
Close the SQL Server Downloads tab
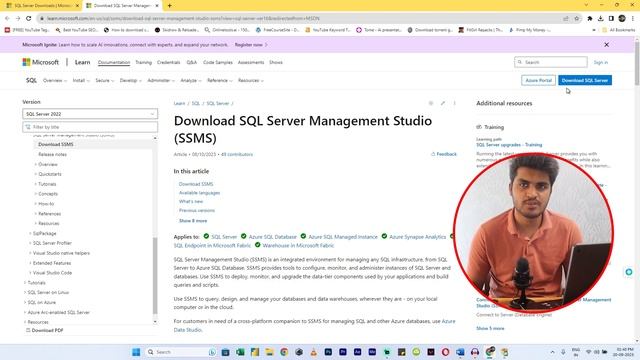pos(77,6)
